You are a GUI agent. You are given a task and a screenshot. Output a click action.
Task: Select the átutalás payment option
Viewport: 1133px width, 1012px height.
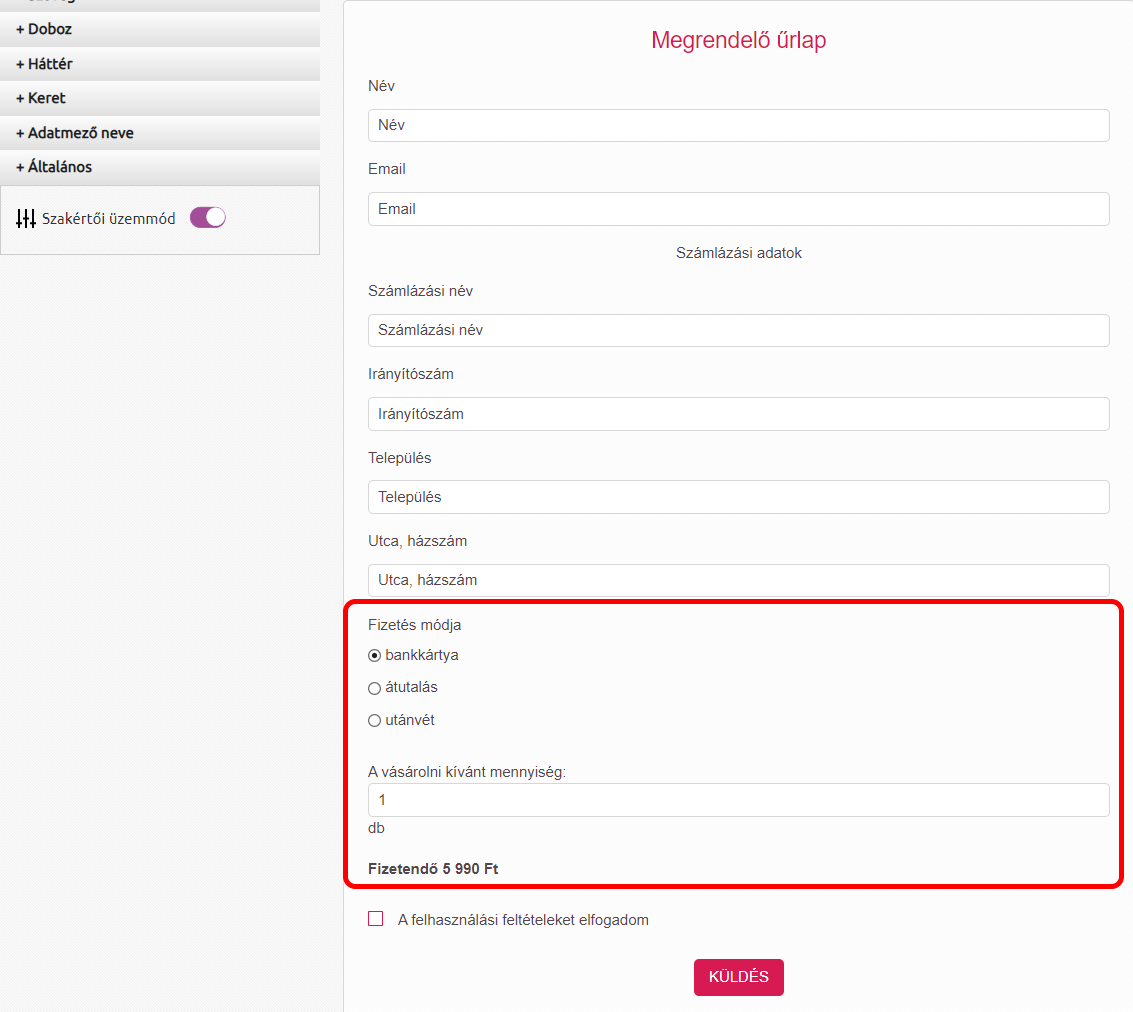click(374, 688)
